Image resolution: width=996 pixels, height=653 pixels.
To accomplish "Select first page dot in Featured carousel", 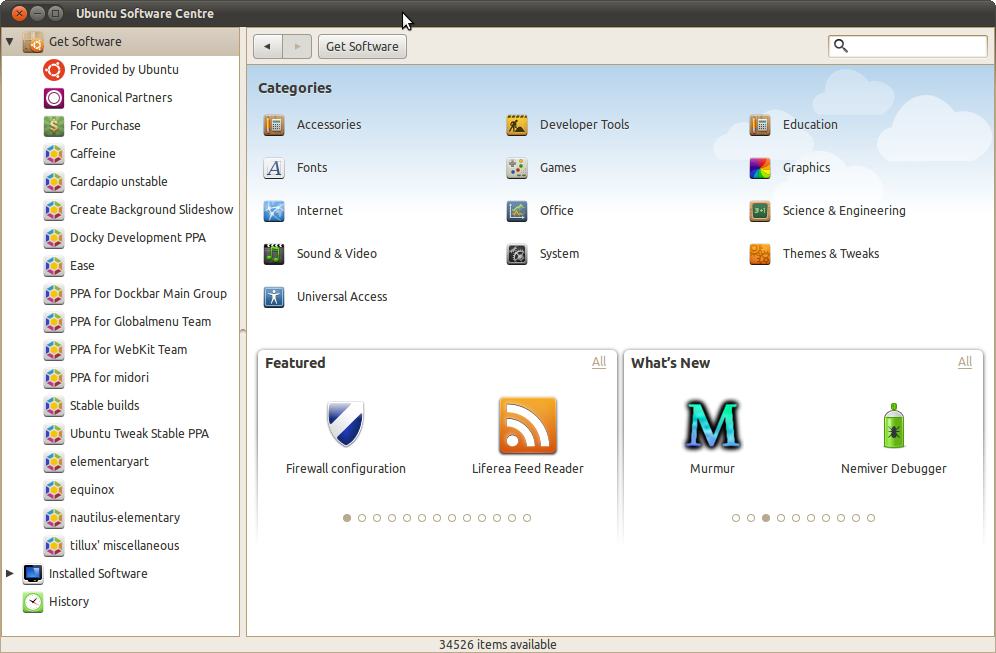I will pyautogui.click(x=347, y=518).
